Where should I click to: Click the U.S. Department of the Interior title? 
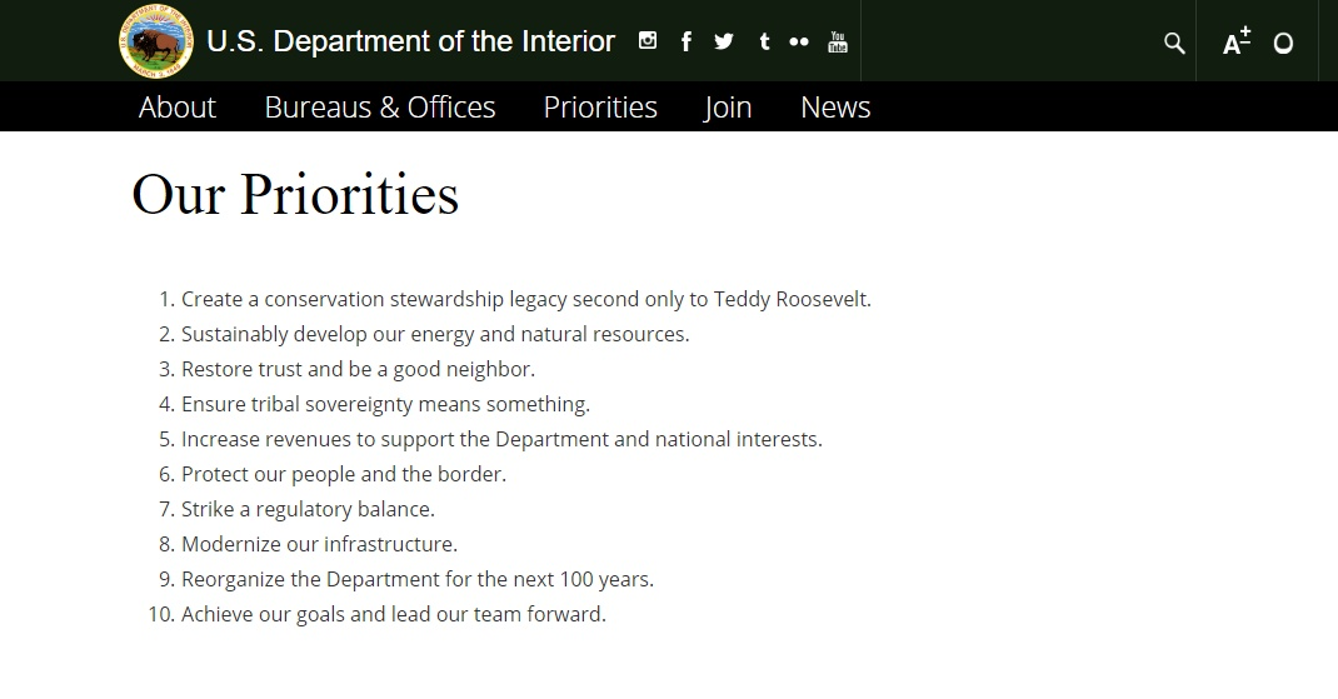tap(410, 41)
